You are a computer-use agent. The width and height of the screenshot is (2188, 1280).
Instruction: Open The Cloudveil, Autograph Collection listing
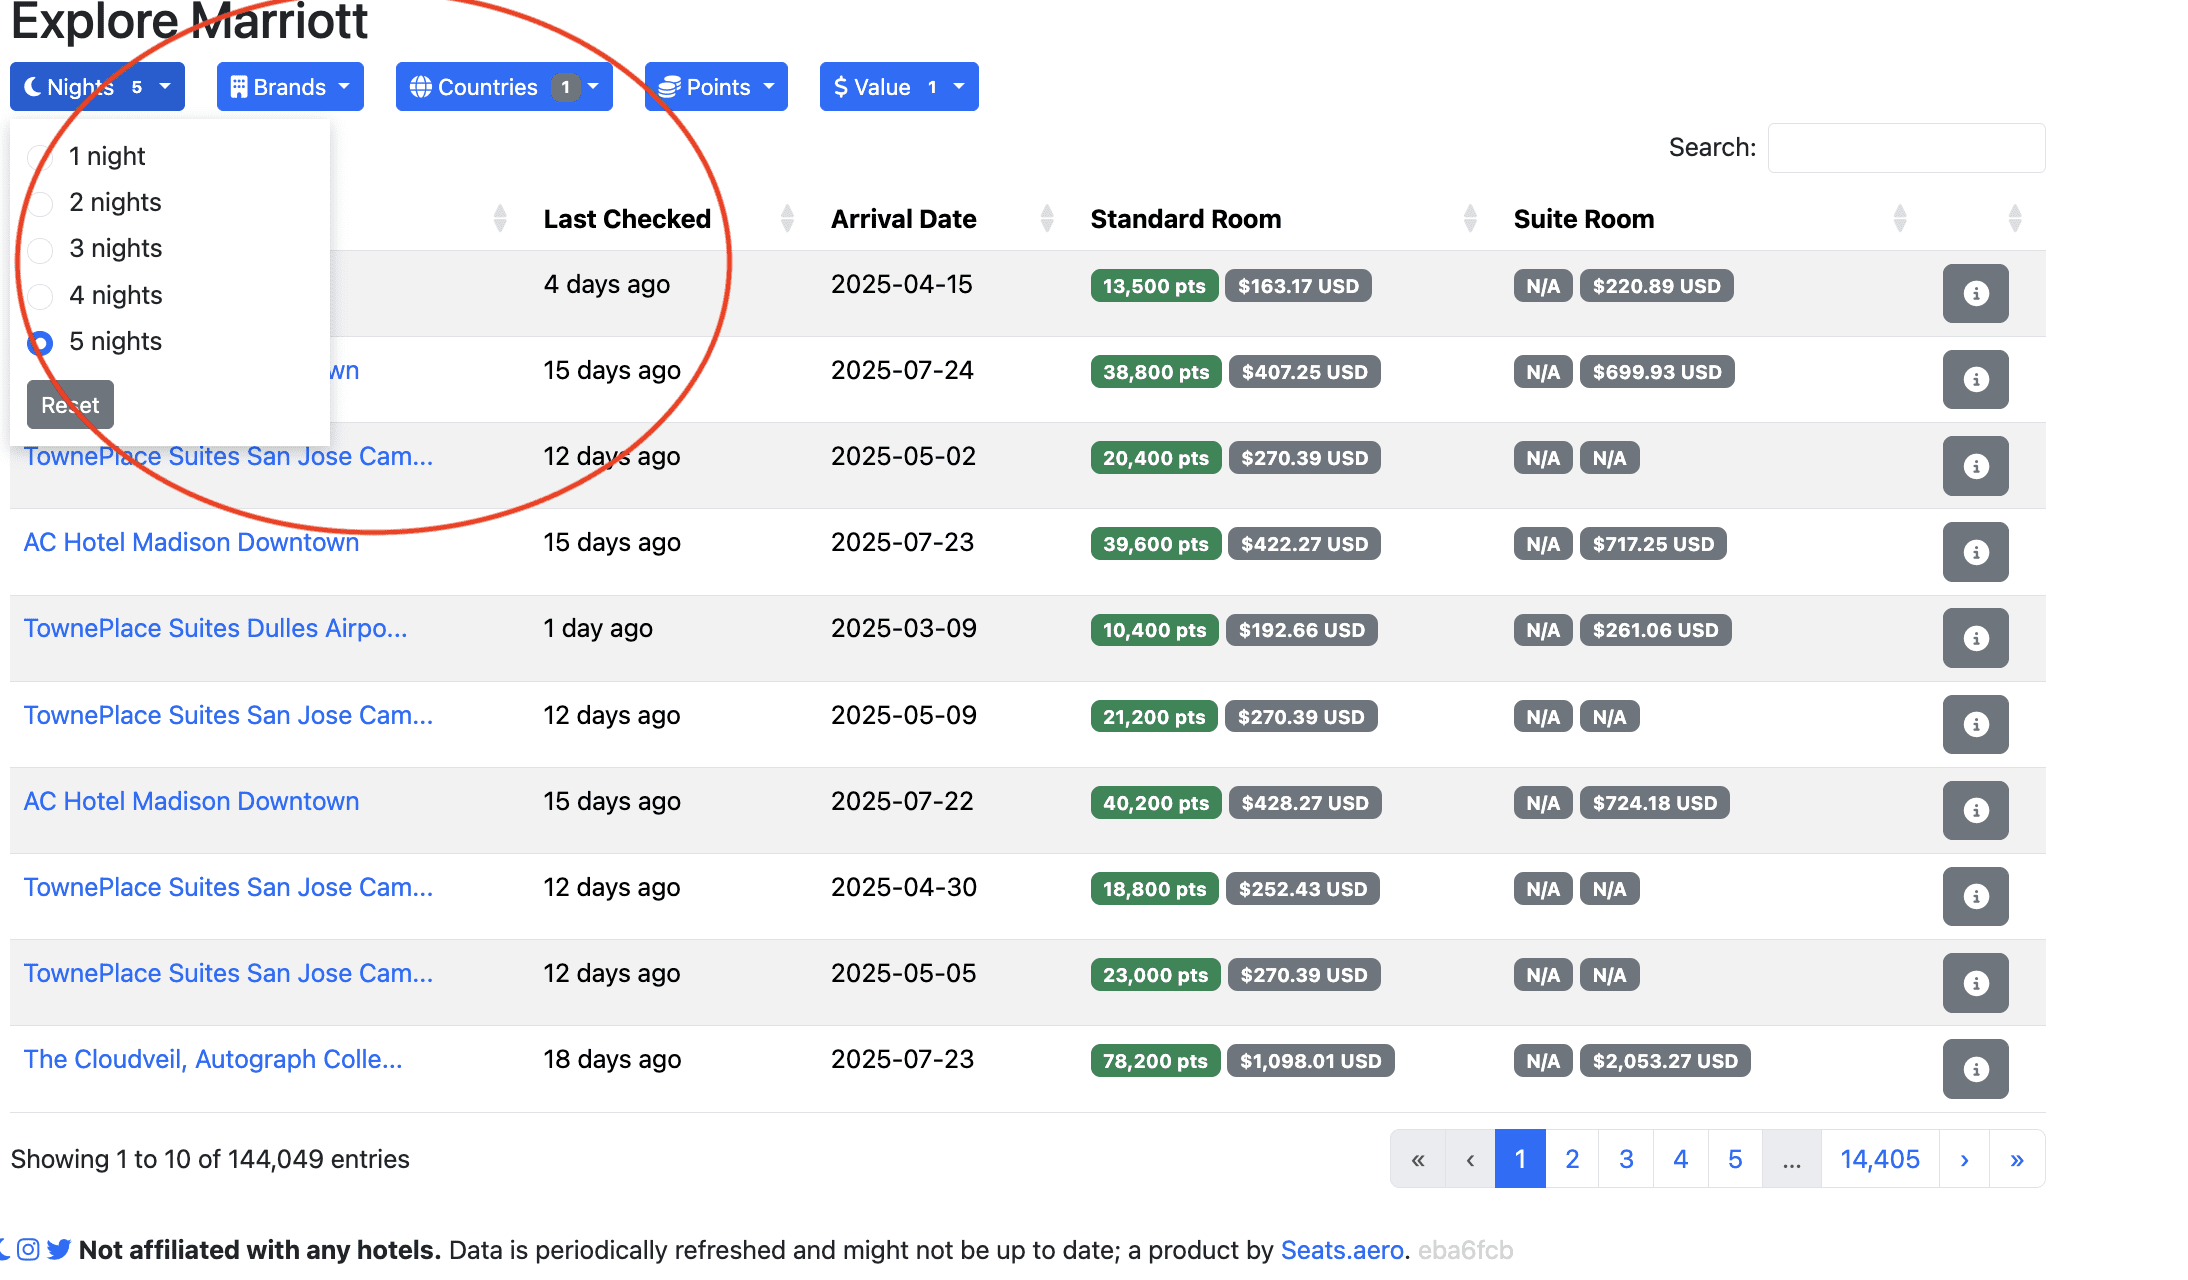coord(213,1059)
